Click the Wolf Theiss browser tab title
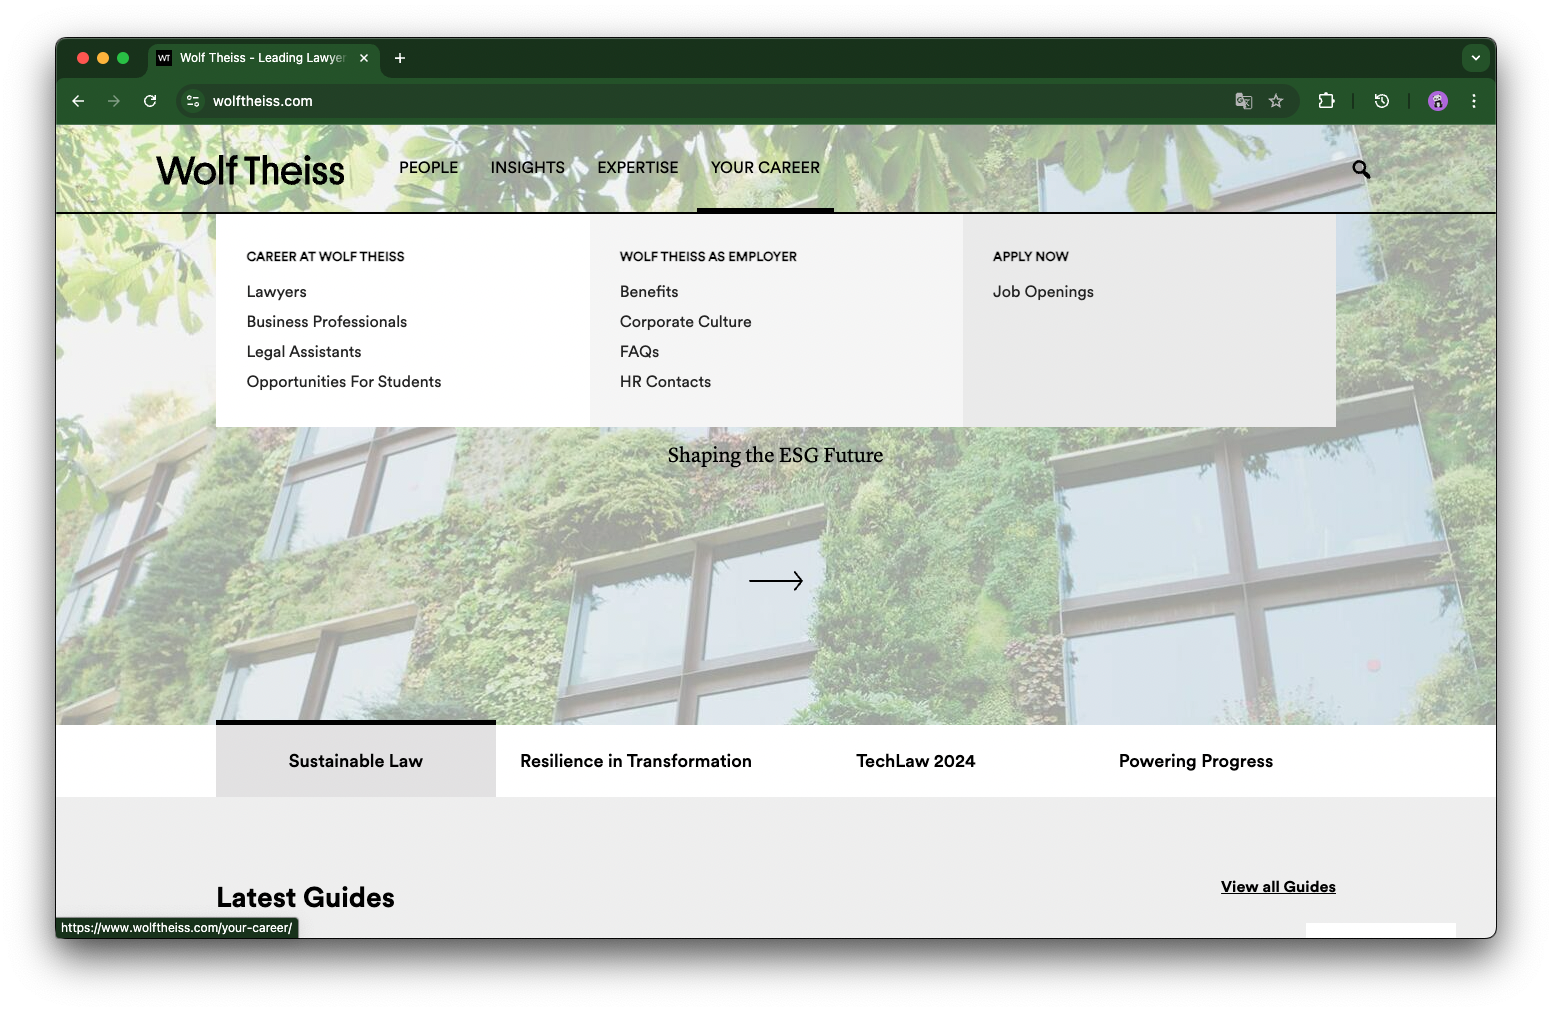 point(262,58)
